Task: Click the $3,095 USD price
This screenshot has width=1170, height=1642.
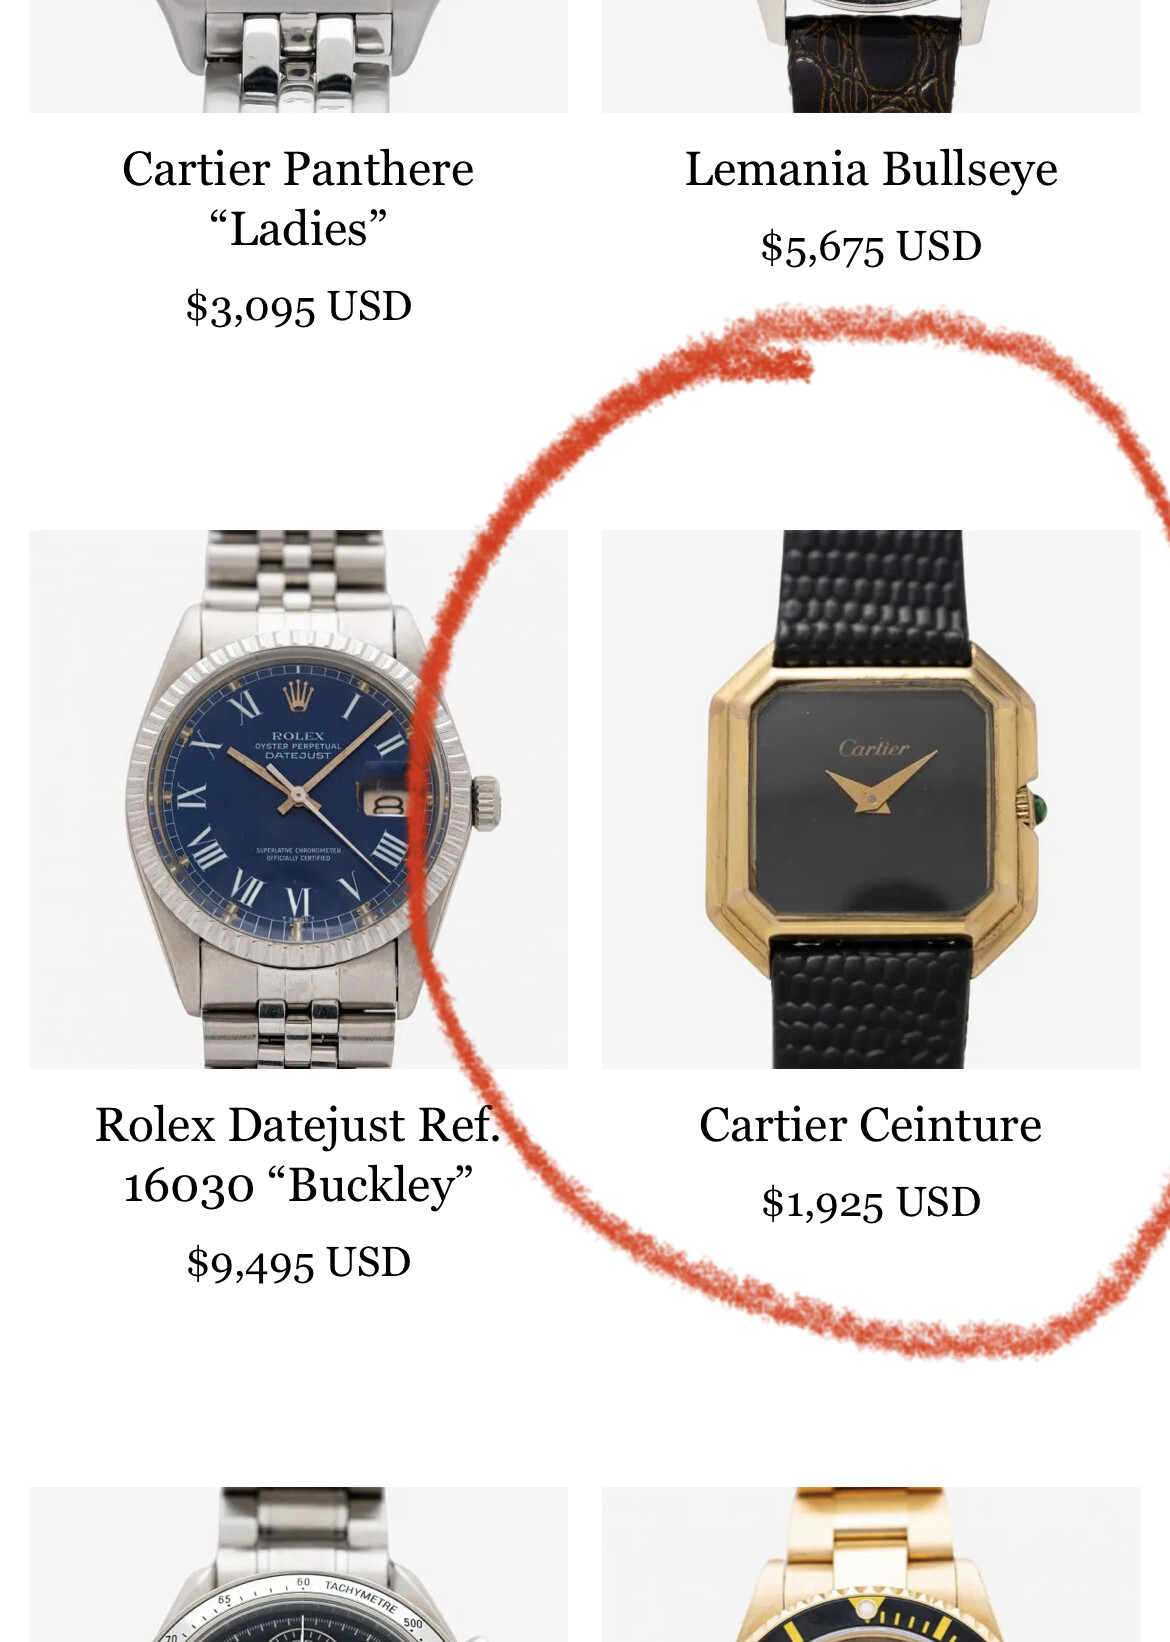Action: pyautogui.click(x=298, y=306)
